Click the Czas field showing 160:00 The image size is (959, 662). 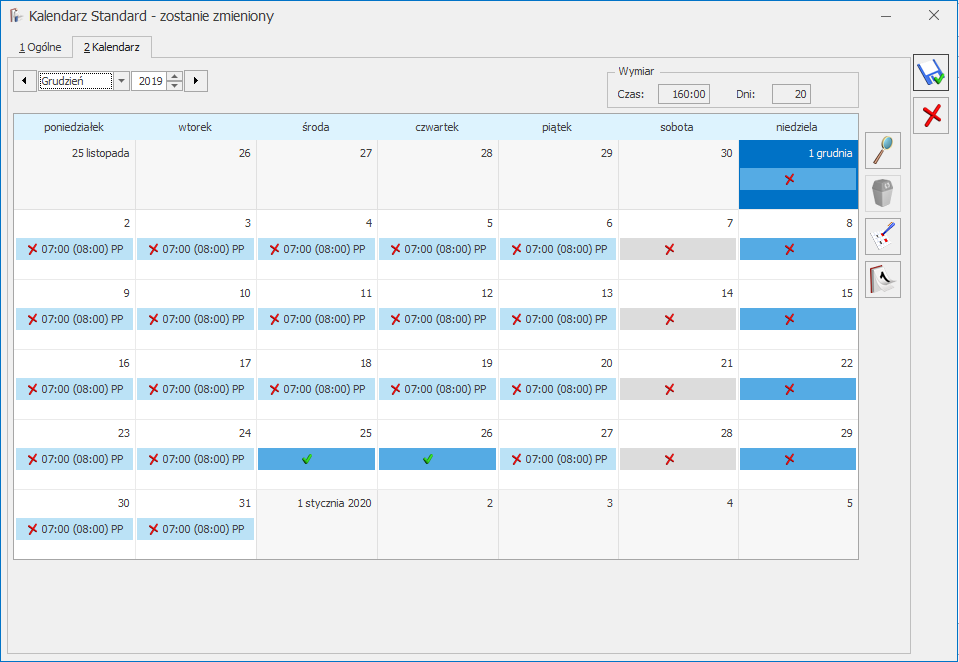click(684, 94)
